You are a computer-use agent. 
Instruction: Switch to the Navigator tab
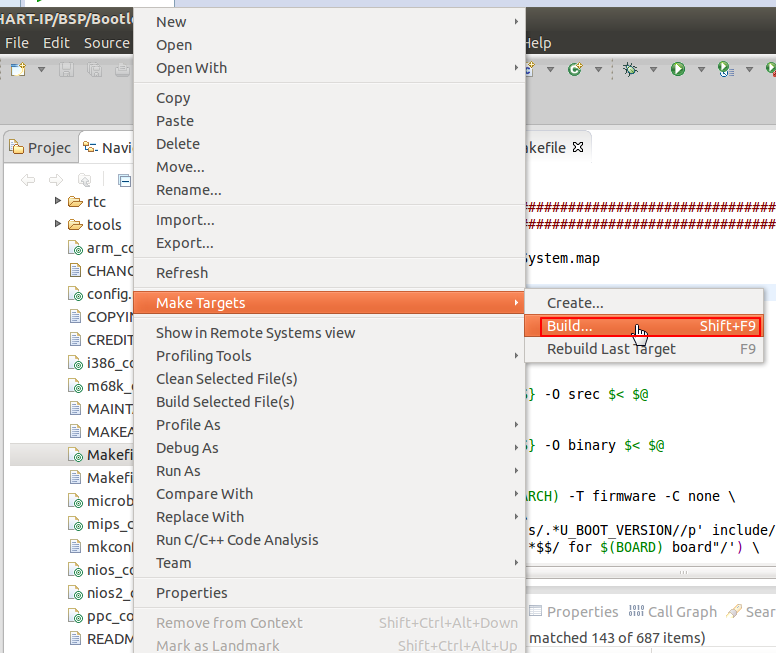[x=107, y=148]
